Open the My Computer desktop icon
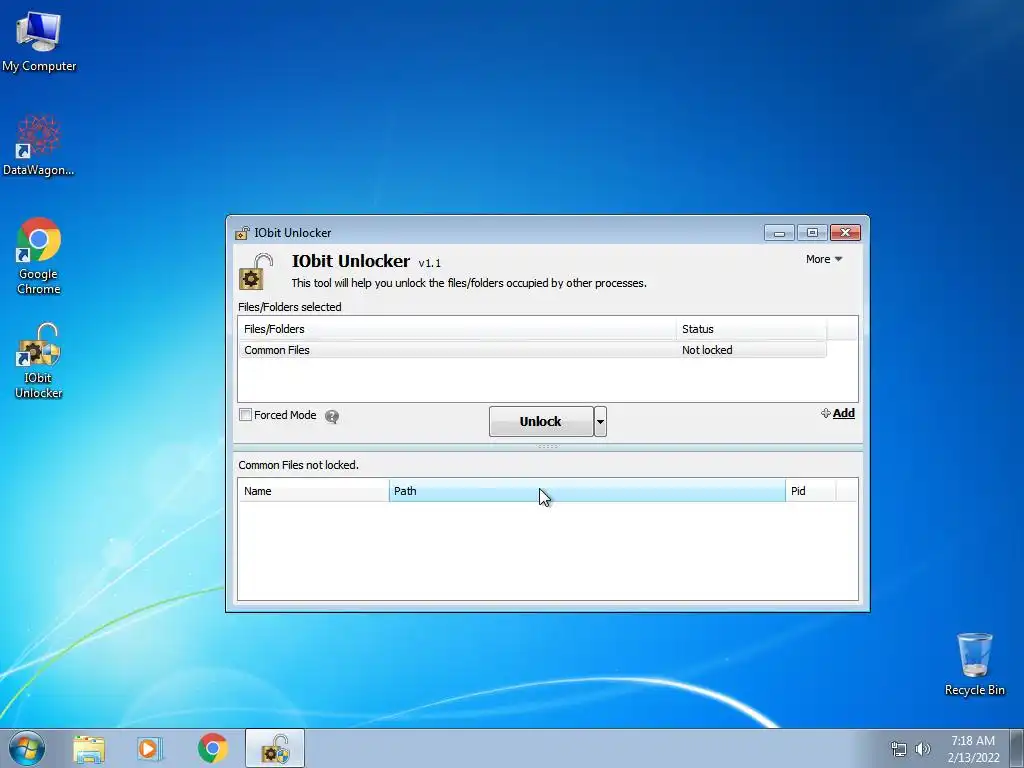This screenshot has height=768, width=1024. [x=39, y=41]
